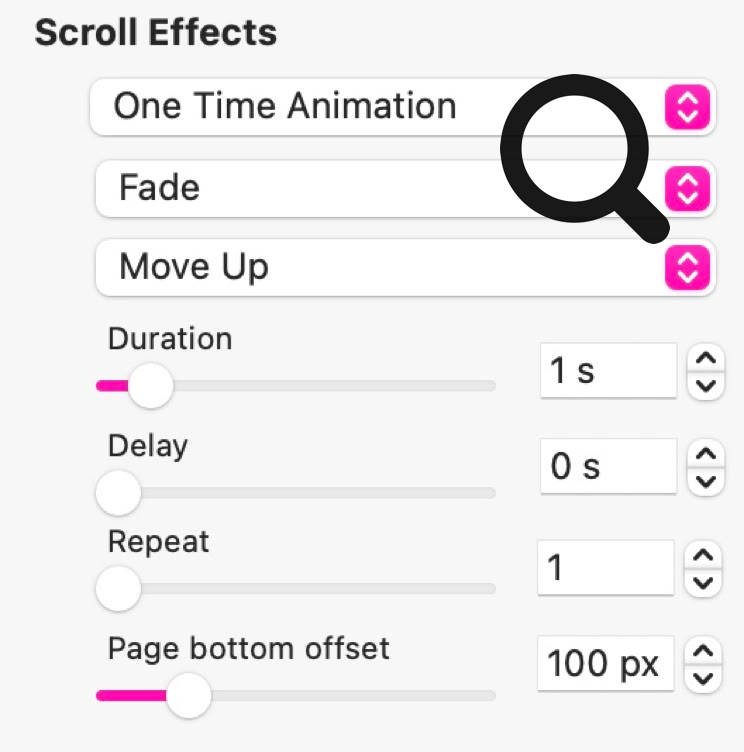The image size is (744, 752).
Task: Decrease Delay with the down stepper arrow
Action: tap(706, 479)
